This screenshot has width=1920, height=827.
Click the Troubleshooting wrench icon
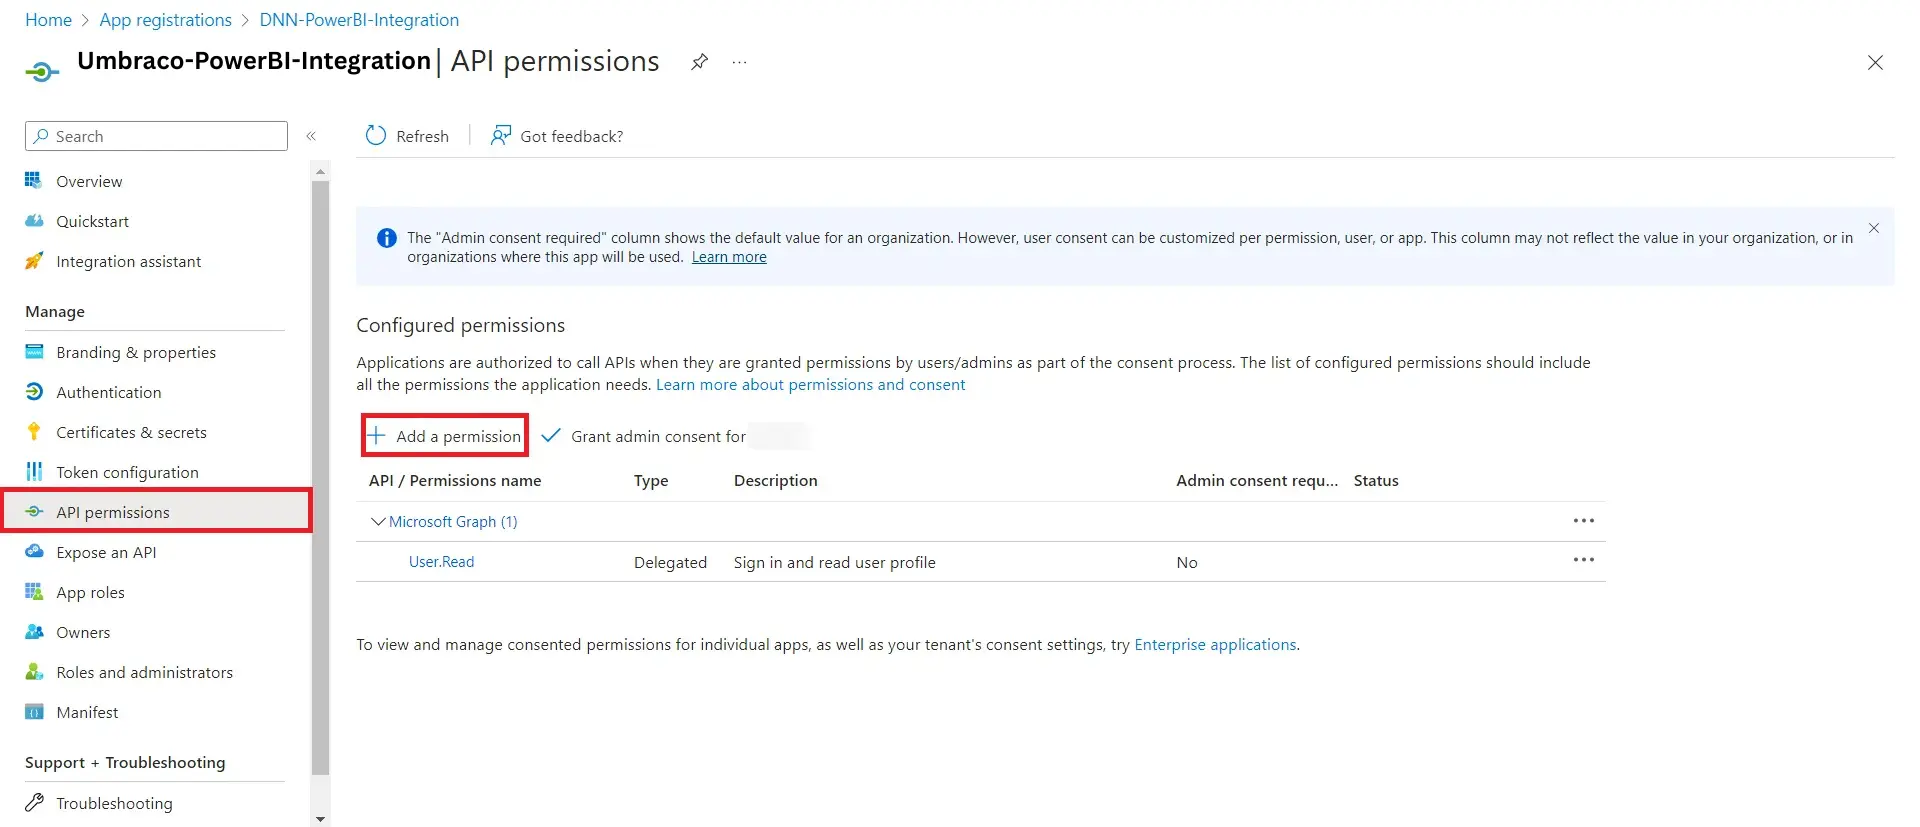34,803
